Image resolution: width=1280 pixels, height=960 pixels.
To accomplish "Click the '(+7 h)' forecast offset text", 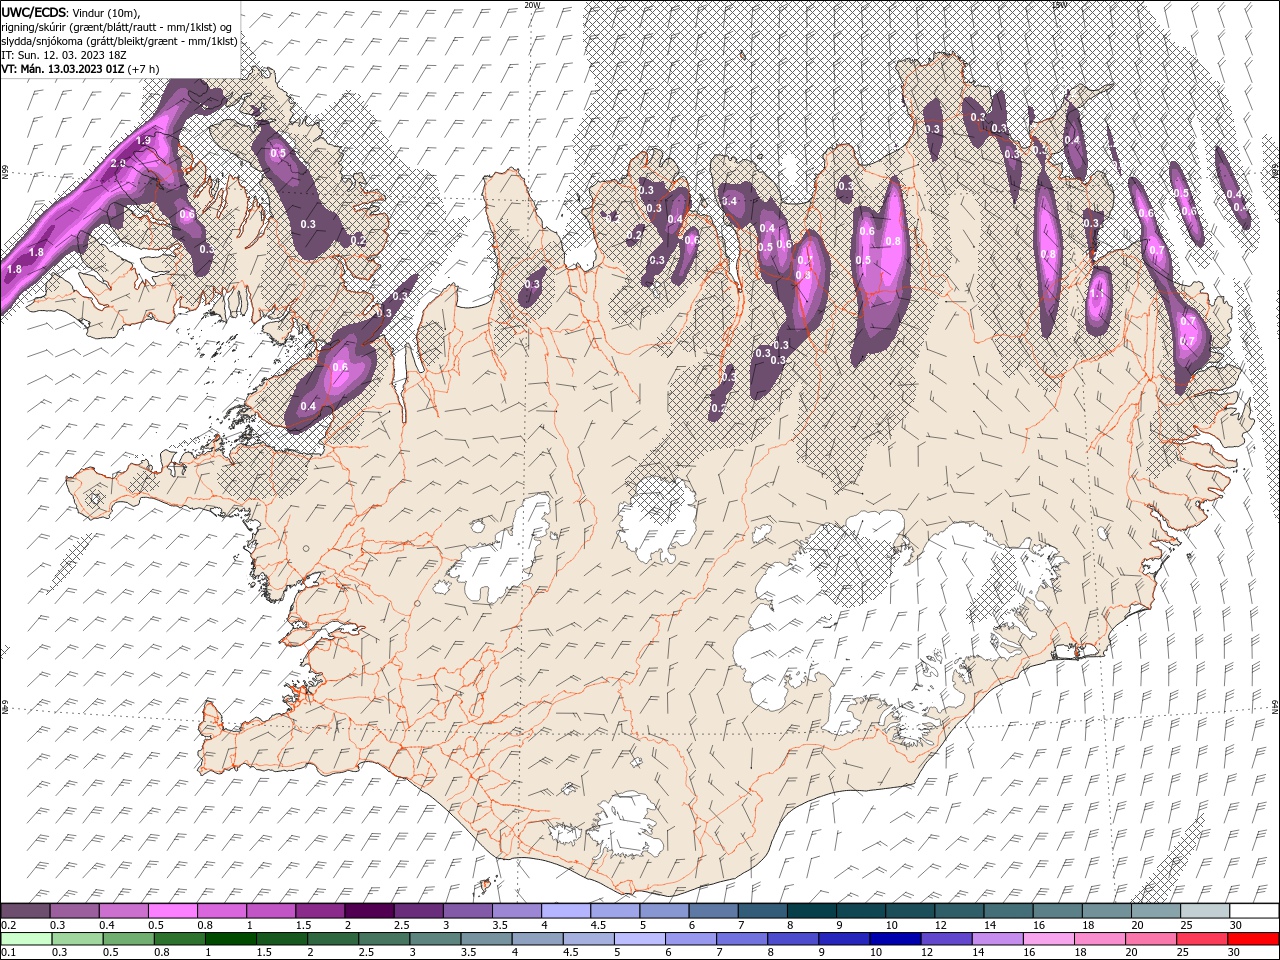I will pos(143,69).
